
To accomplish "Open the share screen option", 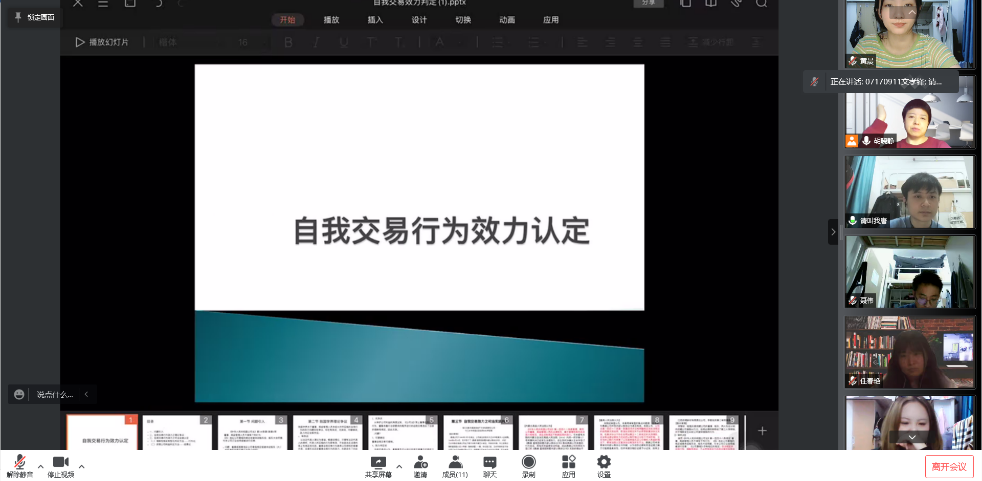I will tap(378, 464).
